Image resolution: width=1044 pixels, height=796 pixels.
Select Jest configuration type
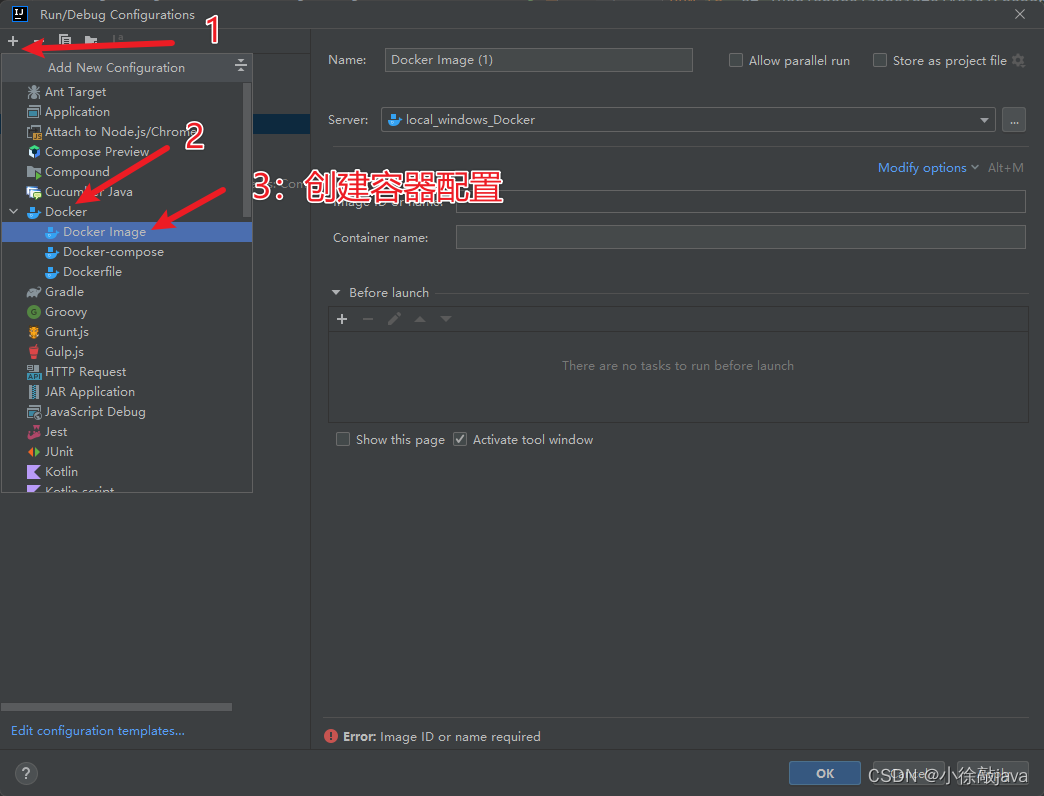point(127,431)
